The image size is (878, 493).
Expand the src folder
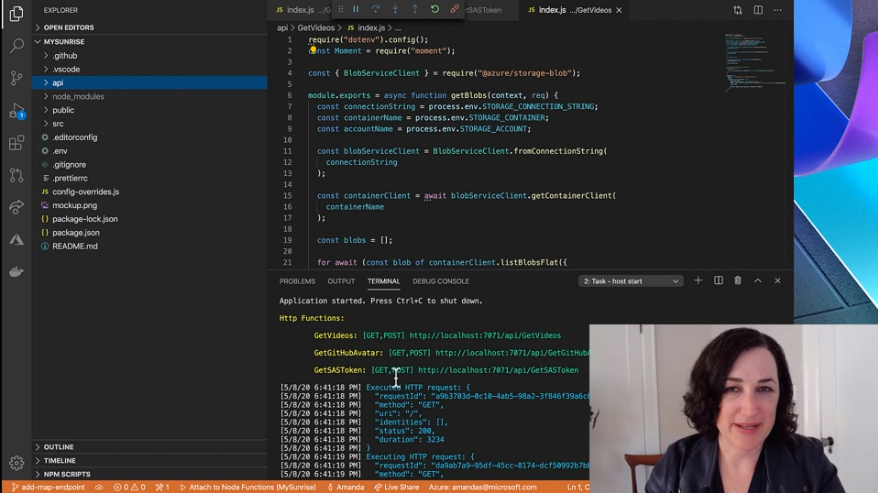coord(58,124)
